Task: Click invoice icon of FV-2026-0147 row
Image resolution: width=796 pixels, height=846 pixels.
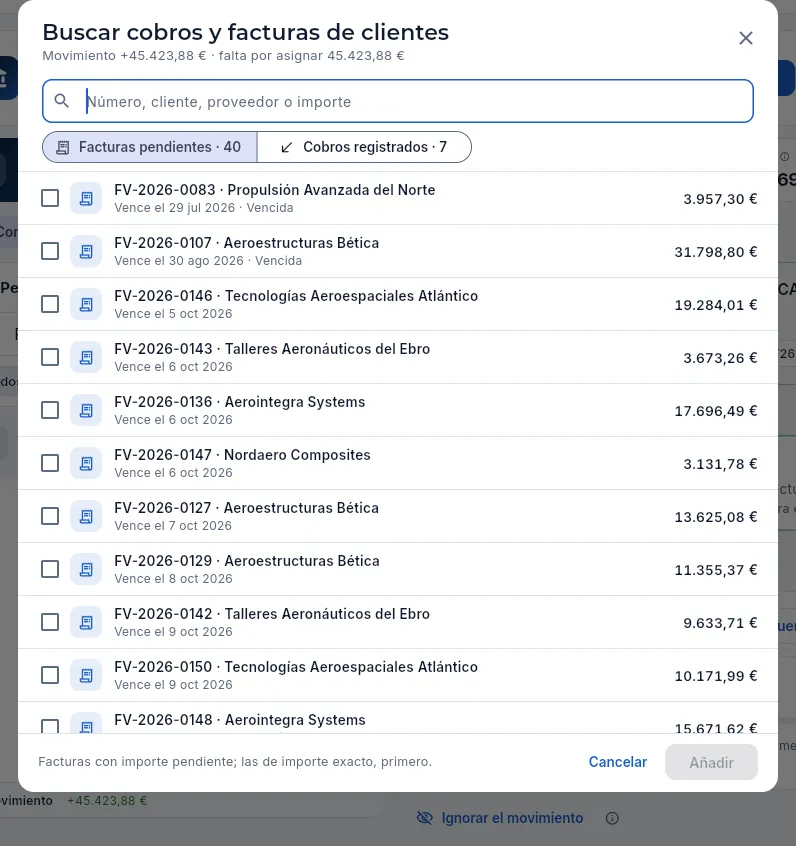Action: (86, 463)
